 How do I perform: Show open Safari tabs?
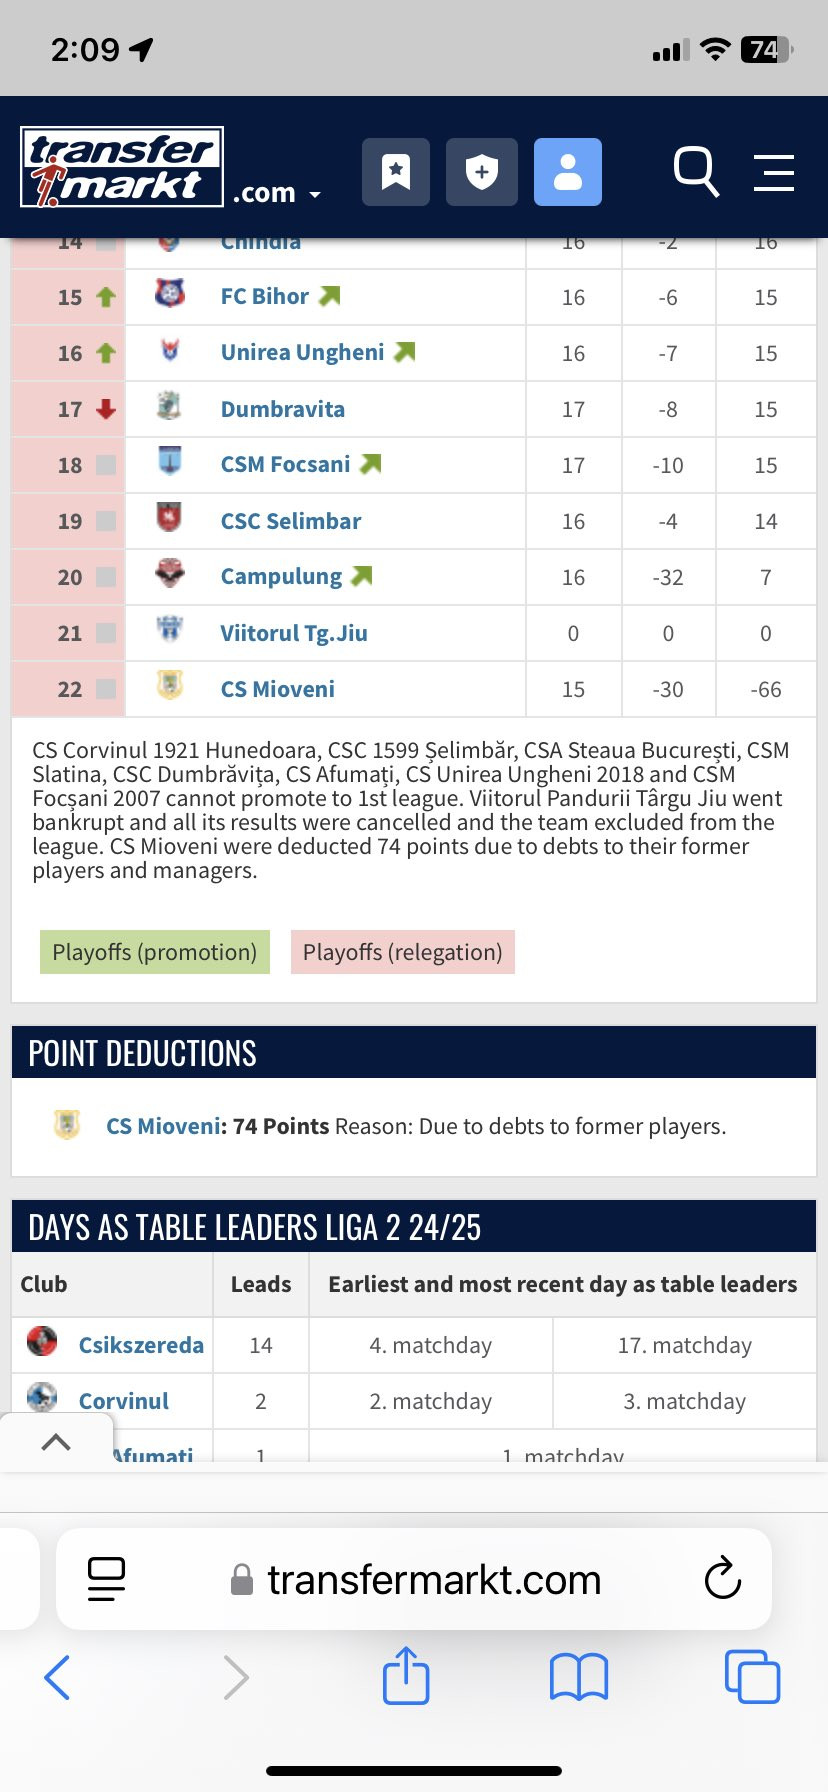coord(752,1677)
